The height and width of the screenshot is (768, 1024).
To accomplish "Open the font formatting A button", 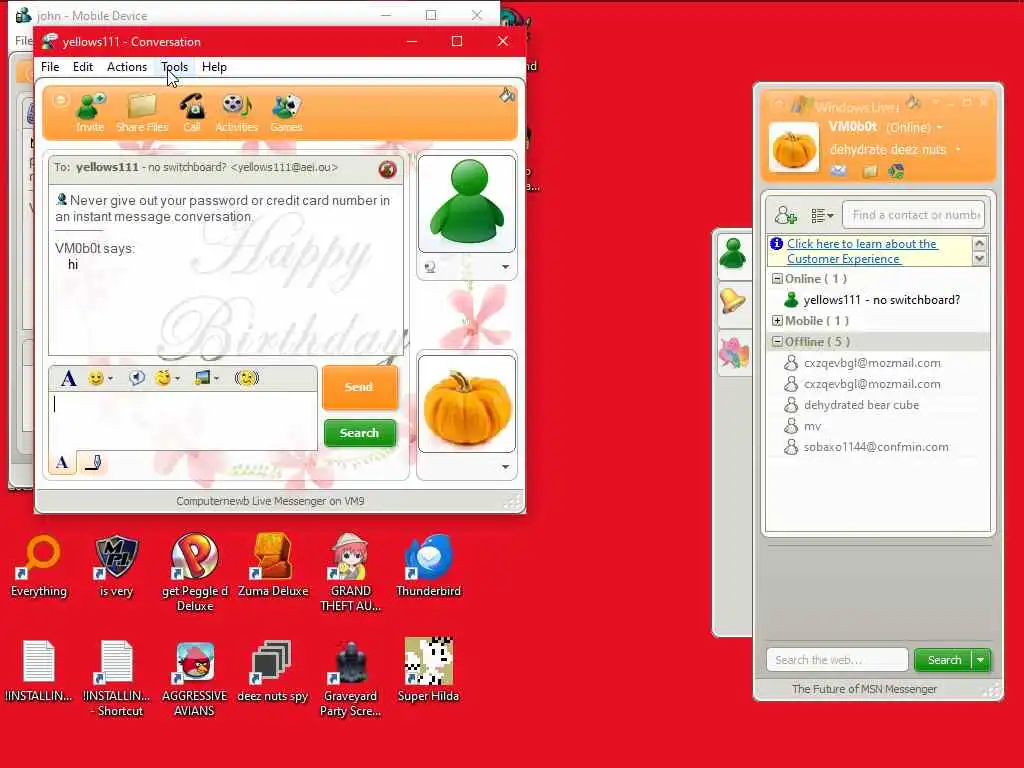I will (x=68, y=378).
